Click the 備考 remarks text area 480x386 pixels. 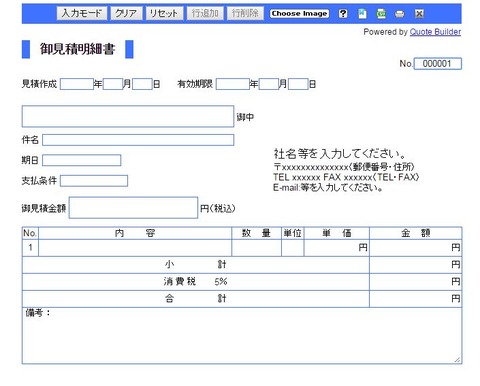pos(242,336)
